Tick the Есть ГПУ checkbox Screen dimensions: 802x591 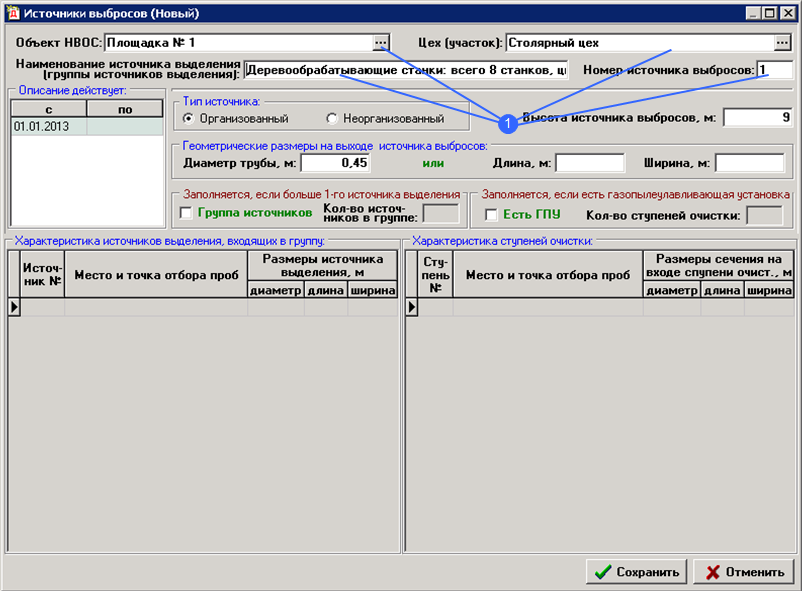[x=491, y=215]
